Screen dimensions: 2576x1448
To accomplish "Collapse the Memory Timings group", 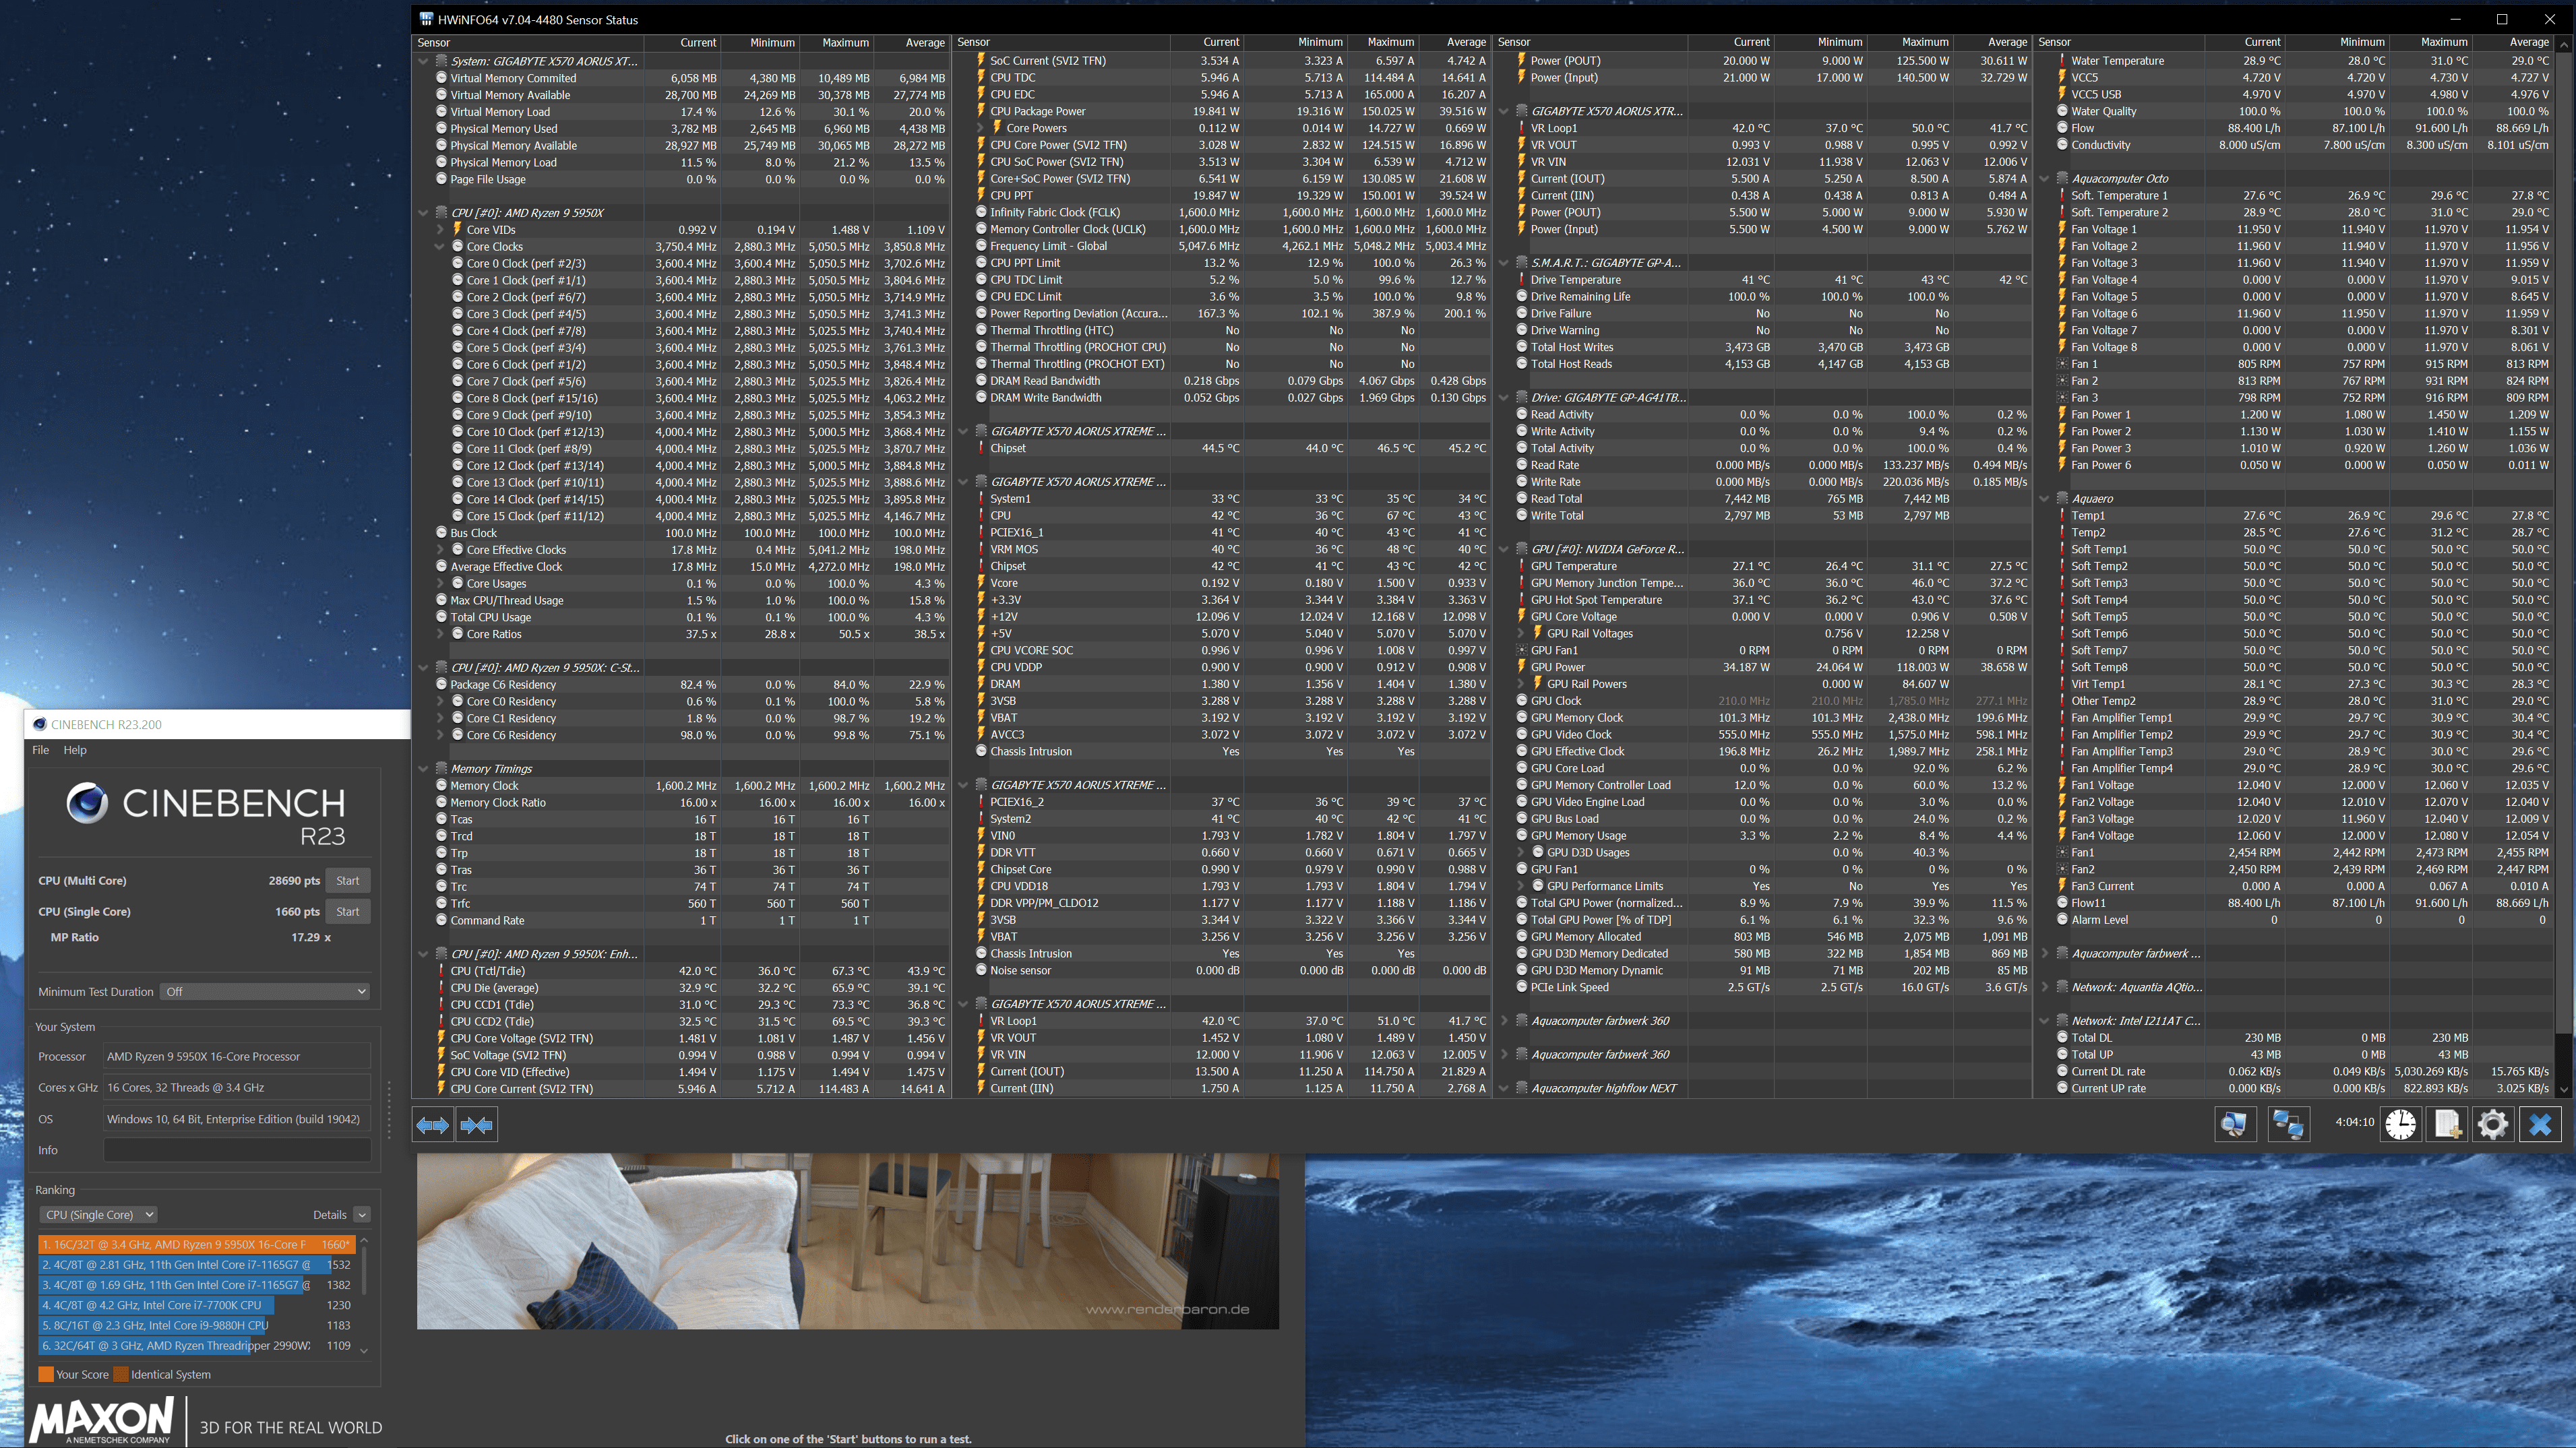I will coord(423,769).
